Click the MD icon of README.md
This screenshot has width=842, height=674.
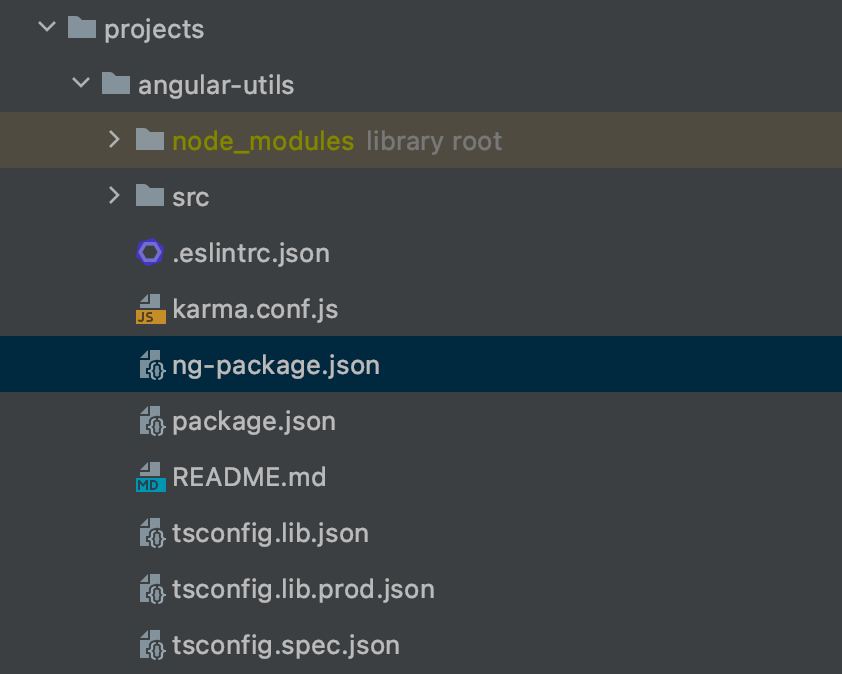150,477
